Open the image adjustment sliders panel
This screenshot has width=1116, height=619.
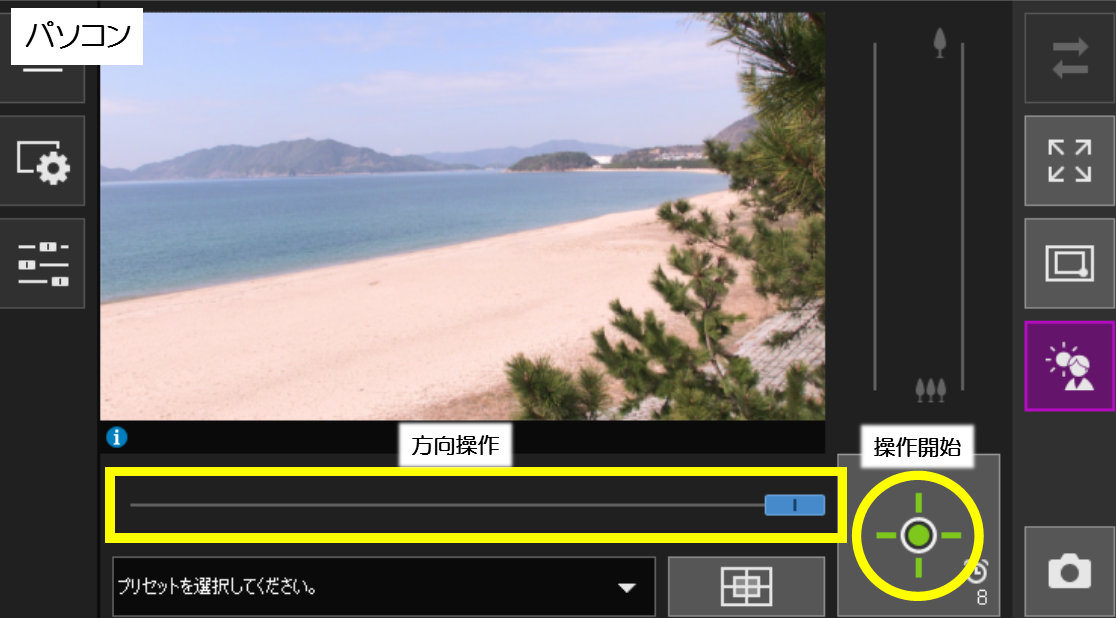[42, 264]
